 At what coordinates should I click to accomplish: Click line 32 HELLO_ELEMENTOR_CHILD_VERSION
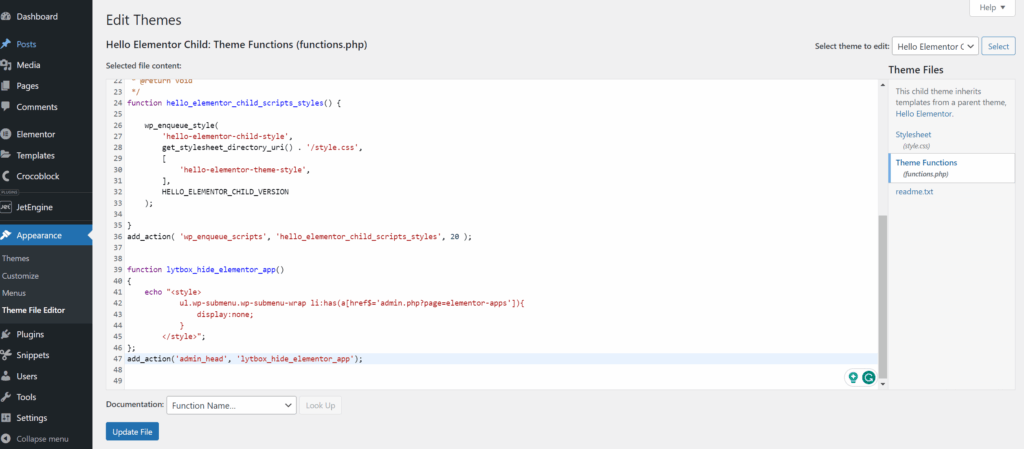pos(225,192)
